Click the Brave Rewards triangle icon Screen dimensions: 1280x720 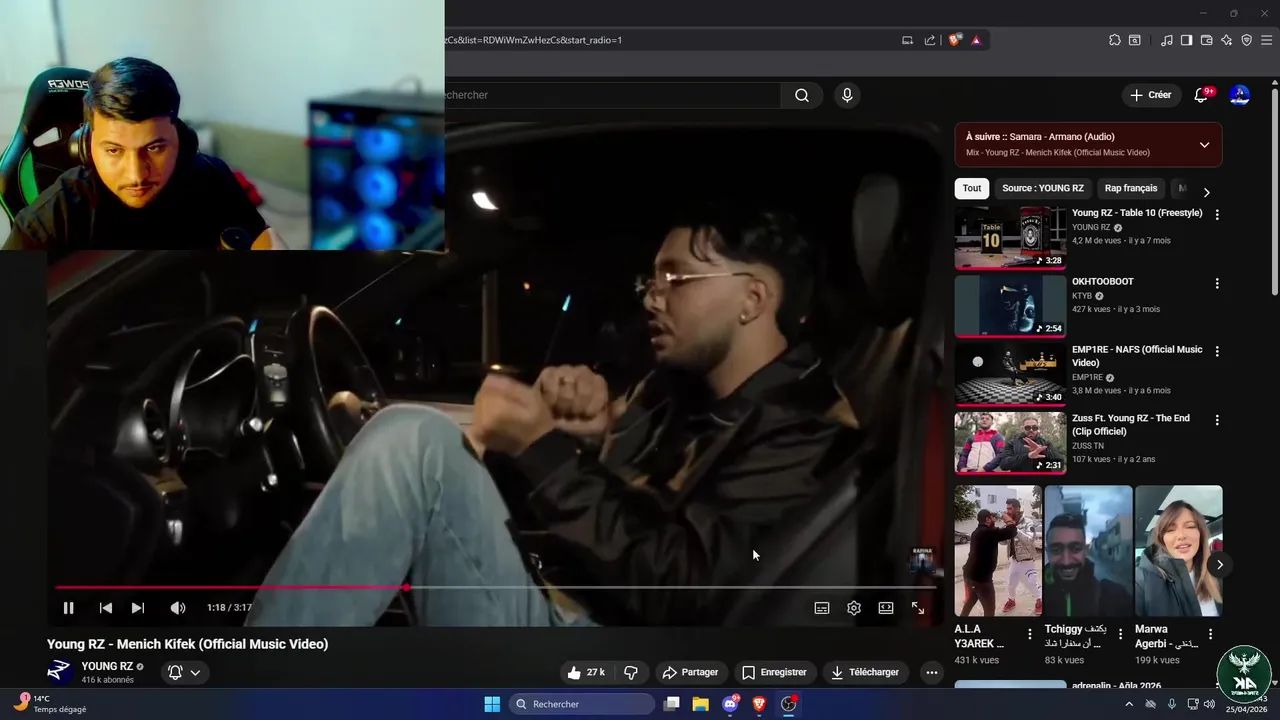(x=976, y=40)
